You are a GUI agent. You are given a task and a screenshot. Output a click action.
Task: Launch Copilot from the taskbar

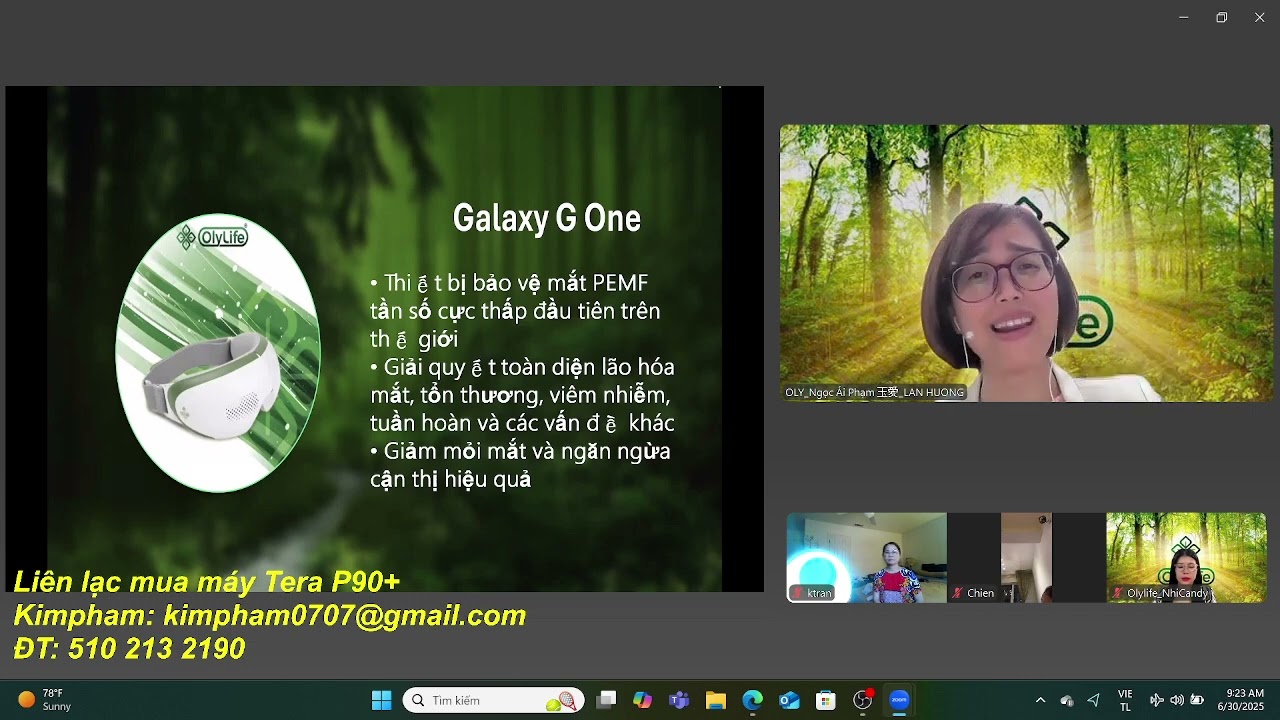[642, 700]
